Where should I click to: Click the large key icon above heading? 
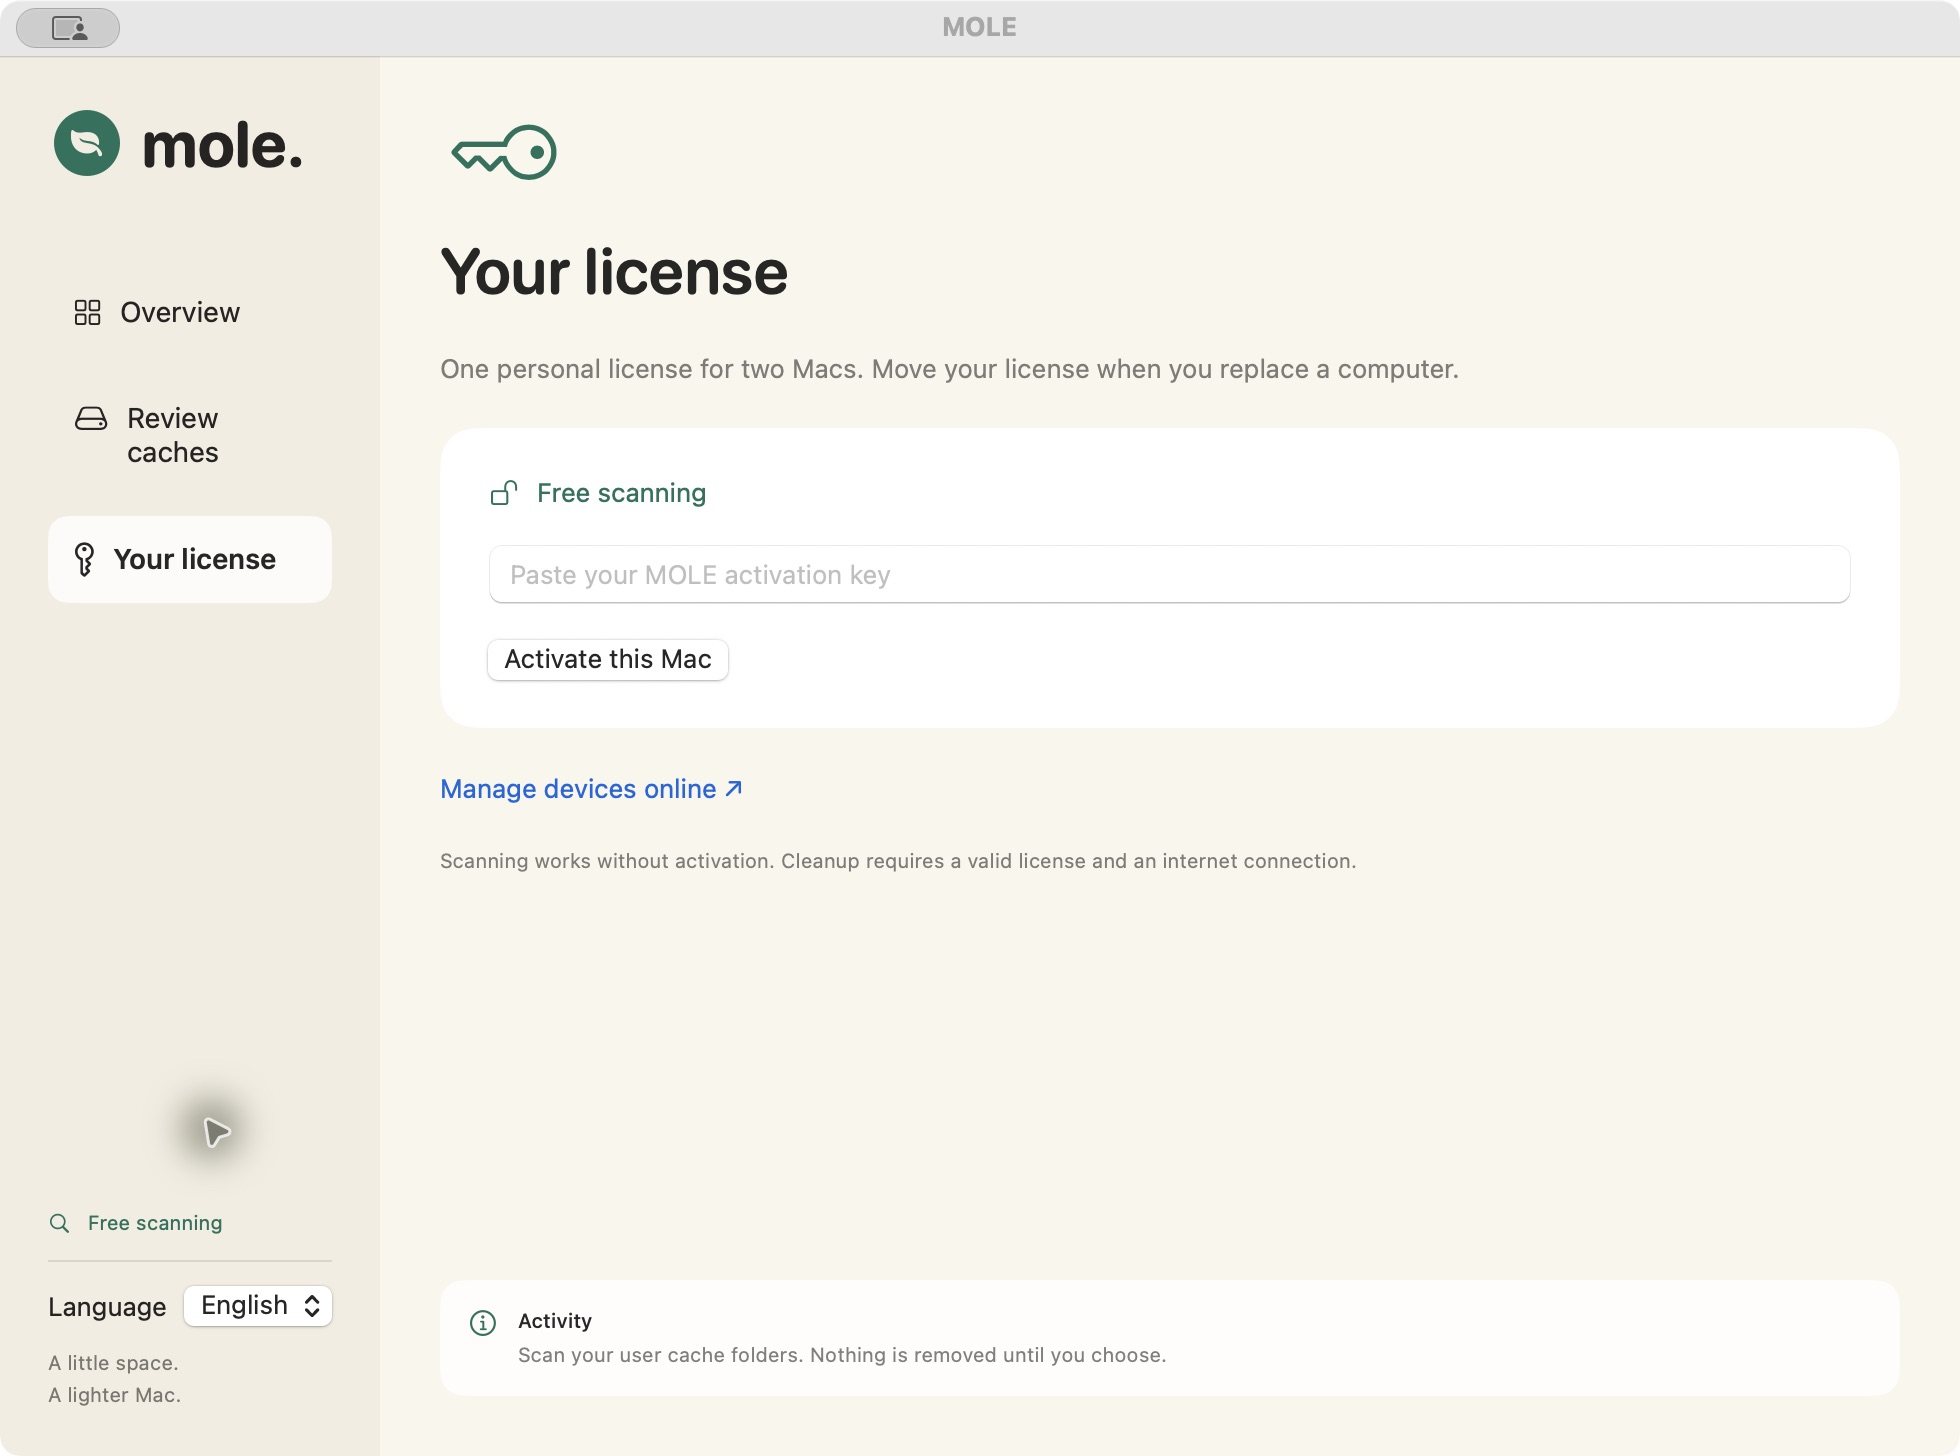(x=504, y=152)
